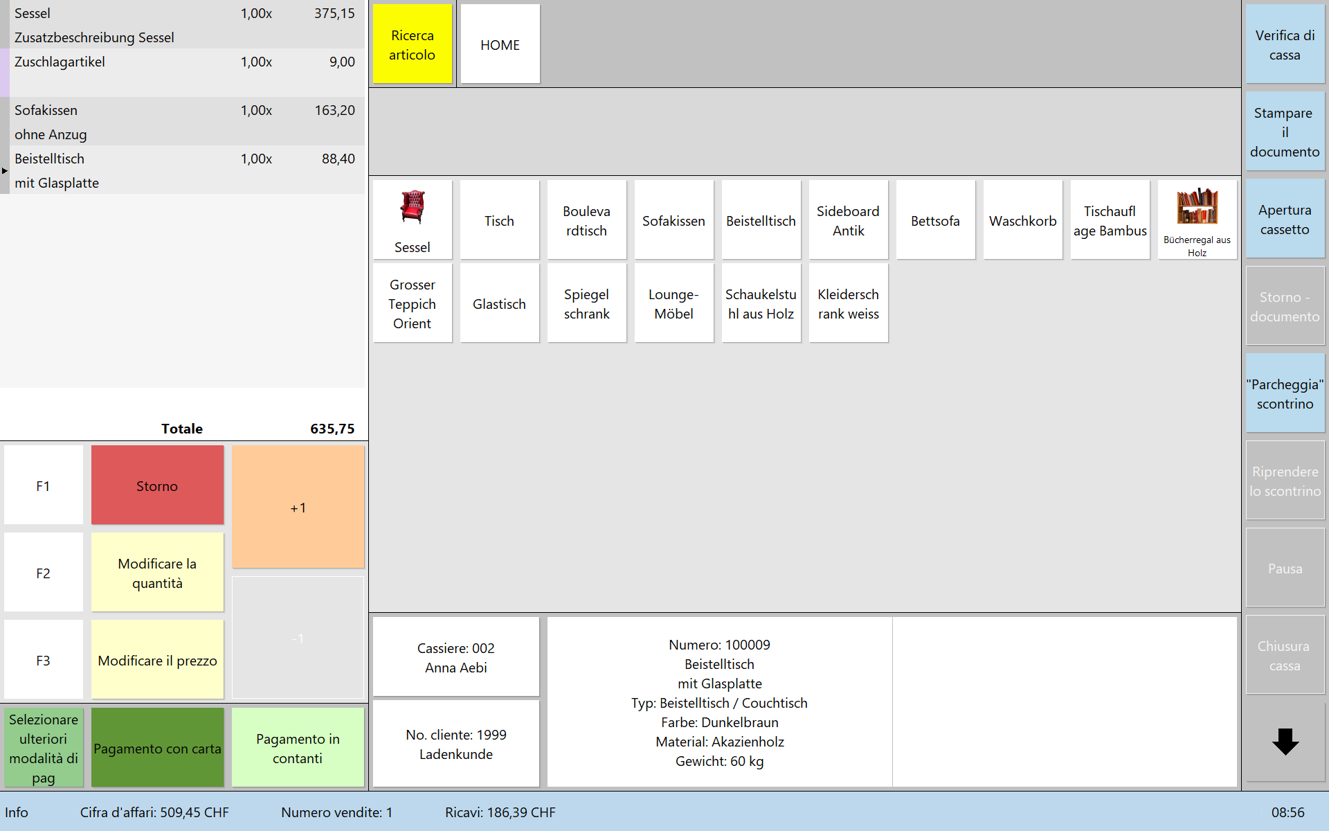1329x831 pixels.
Task: Click the black down arrow button
Action: point(1285,741)
